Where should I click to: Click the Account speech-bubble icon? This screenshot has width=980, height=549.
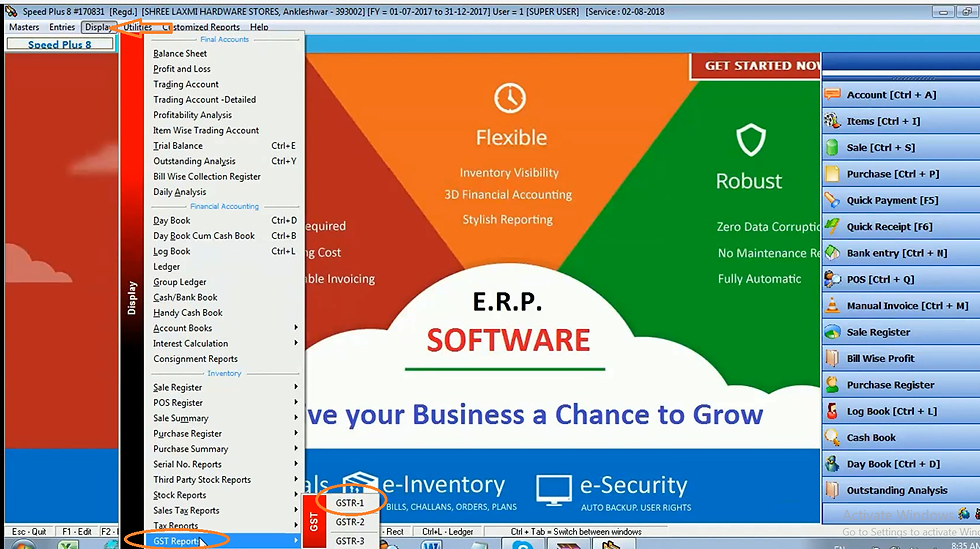point(832,94)
